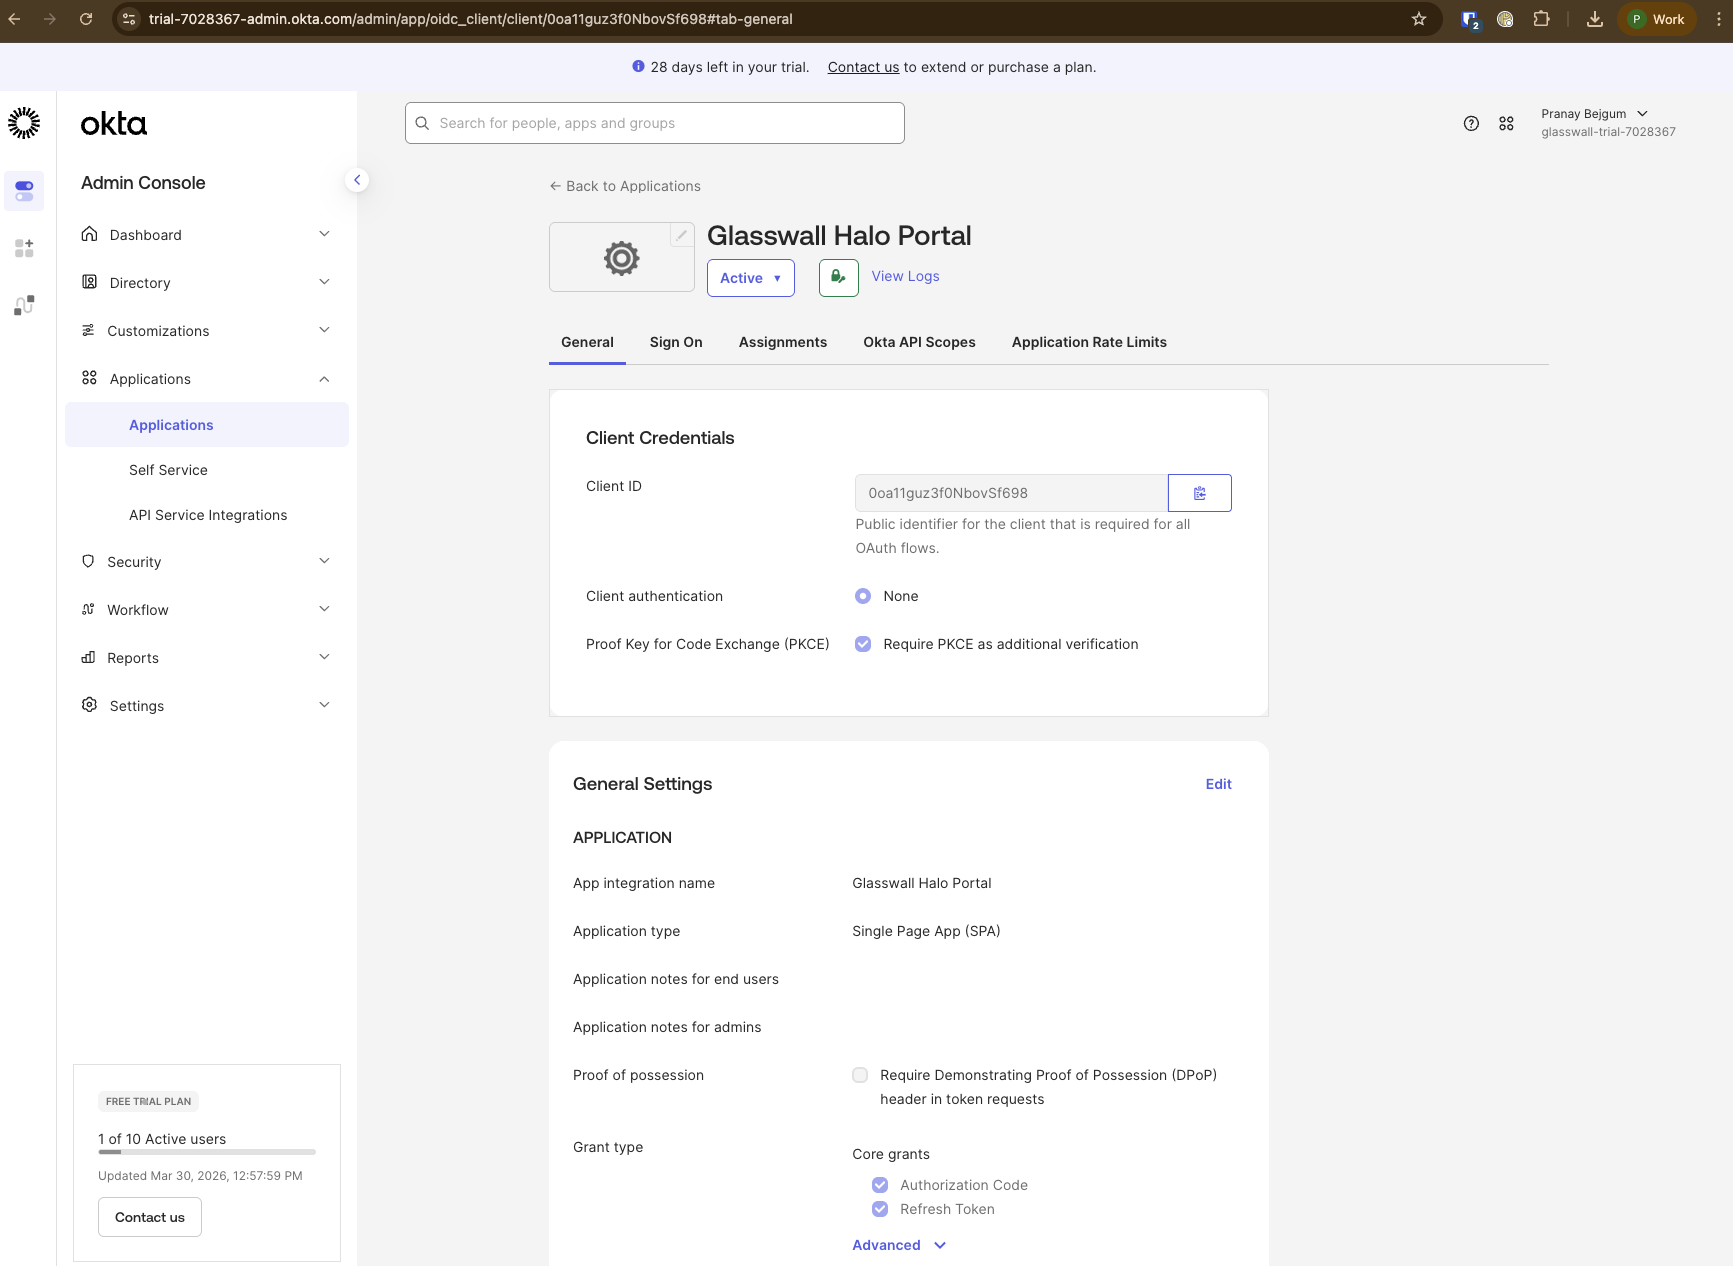Open browser extensions puzzle icon
The width and height of the screenshot is (1733, 1266).
coord(1541,19)
